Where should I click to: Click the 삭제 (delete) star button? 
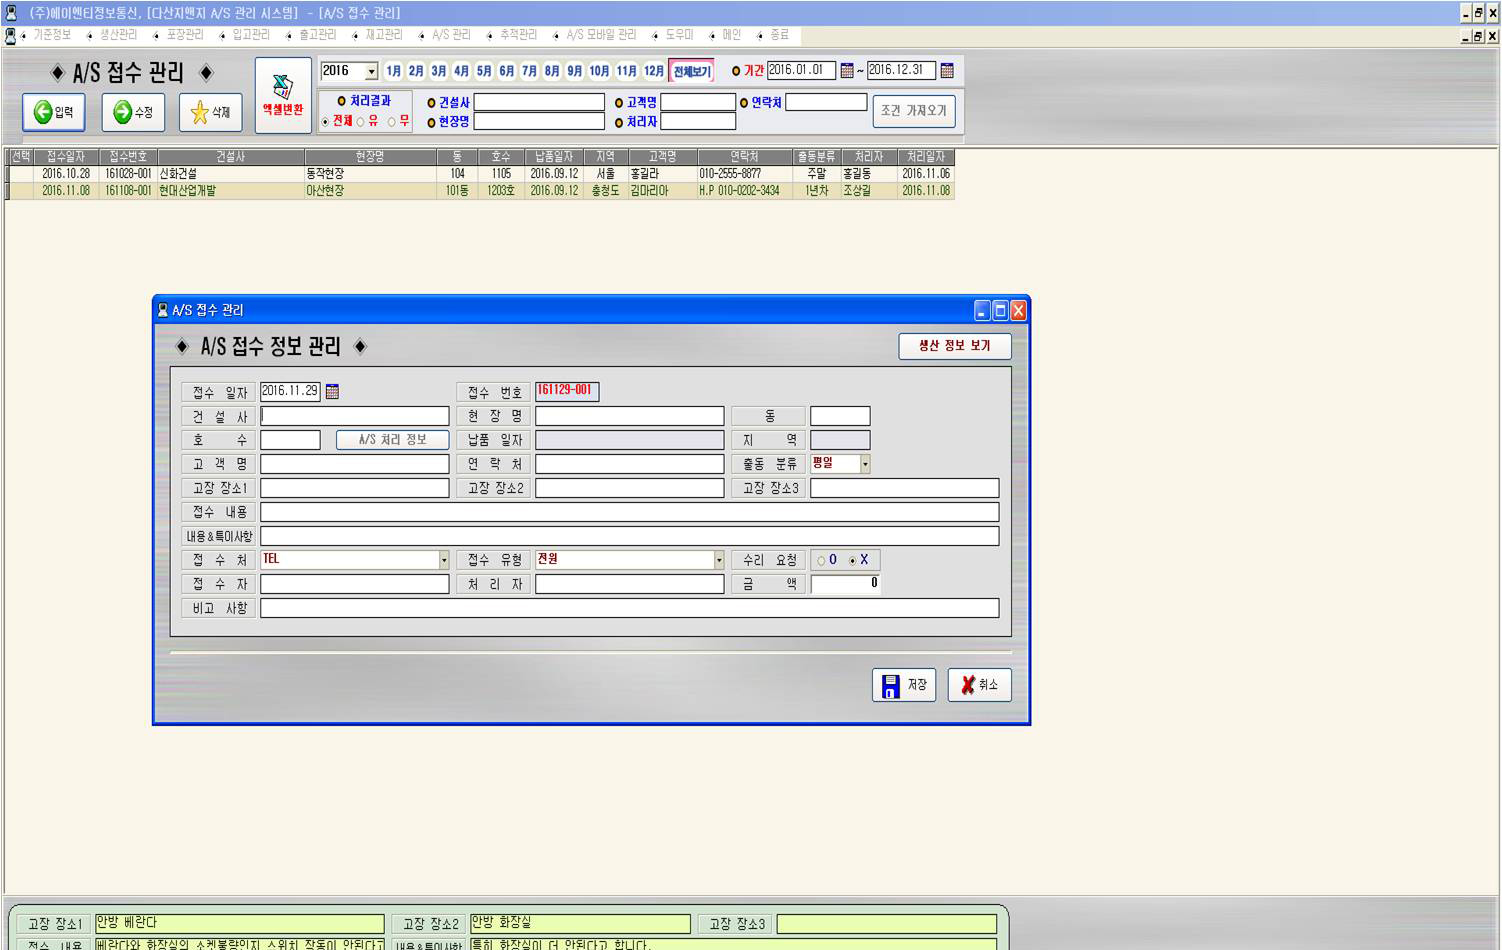coord(210,112)
